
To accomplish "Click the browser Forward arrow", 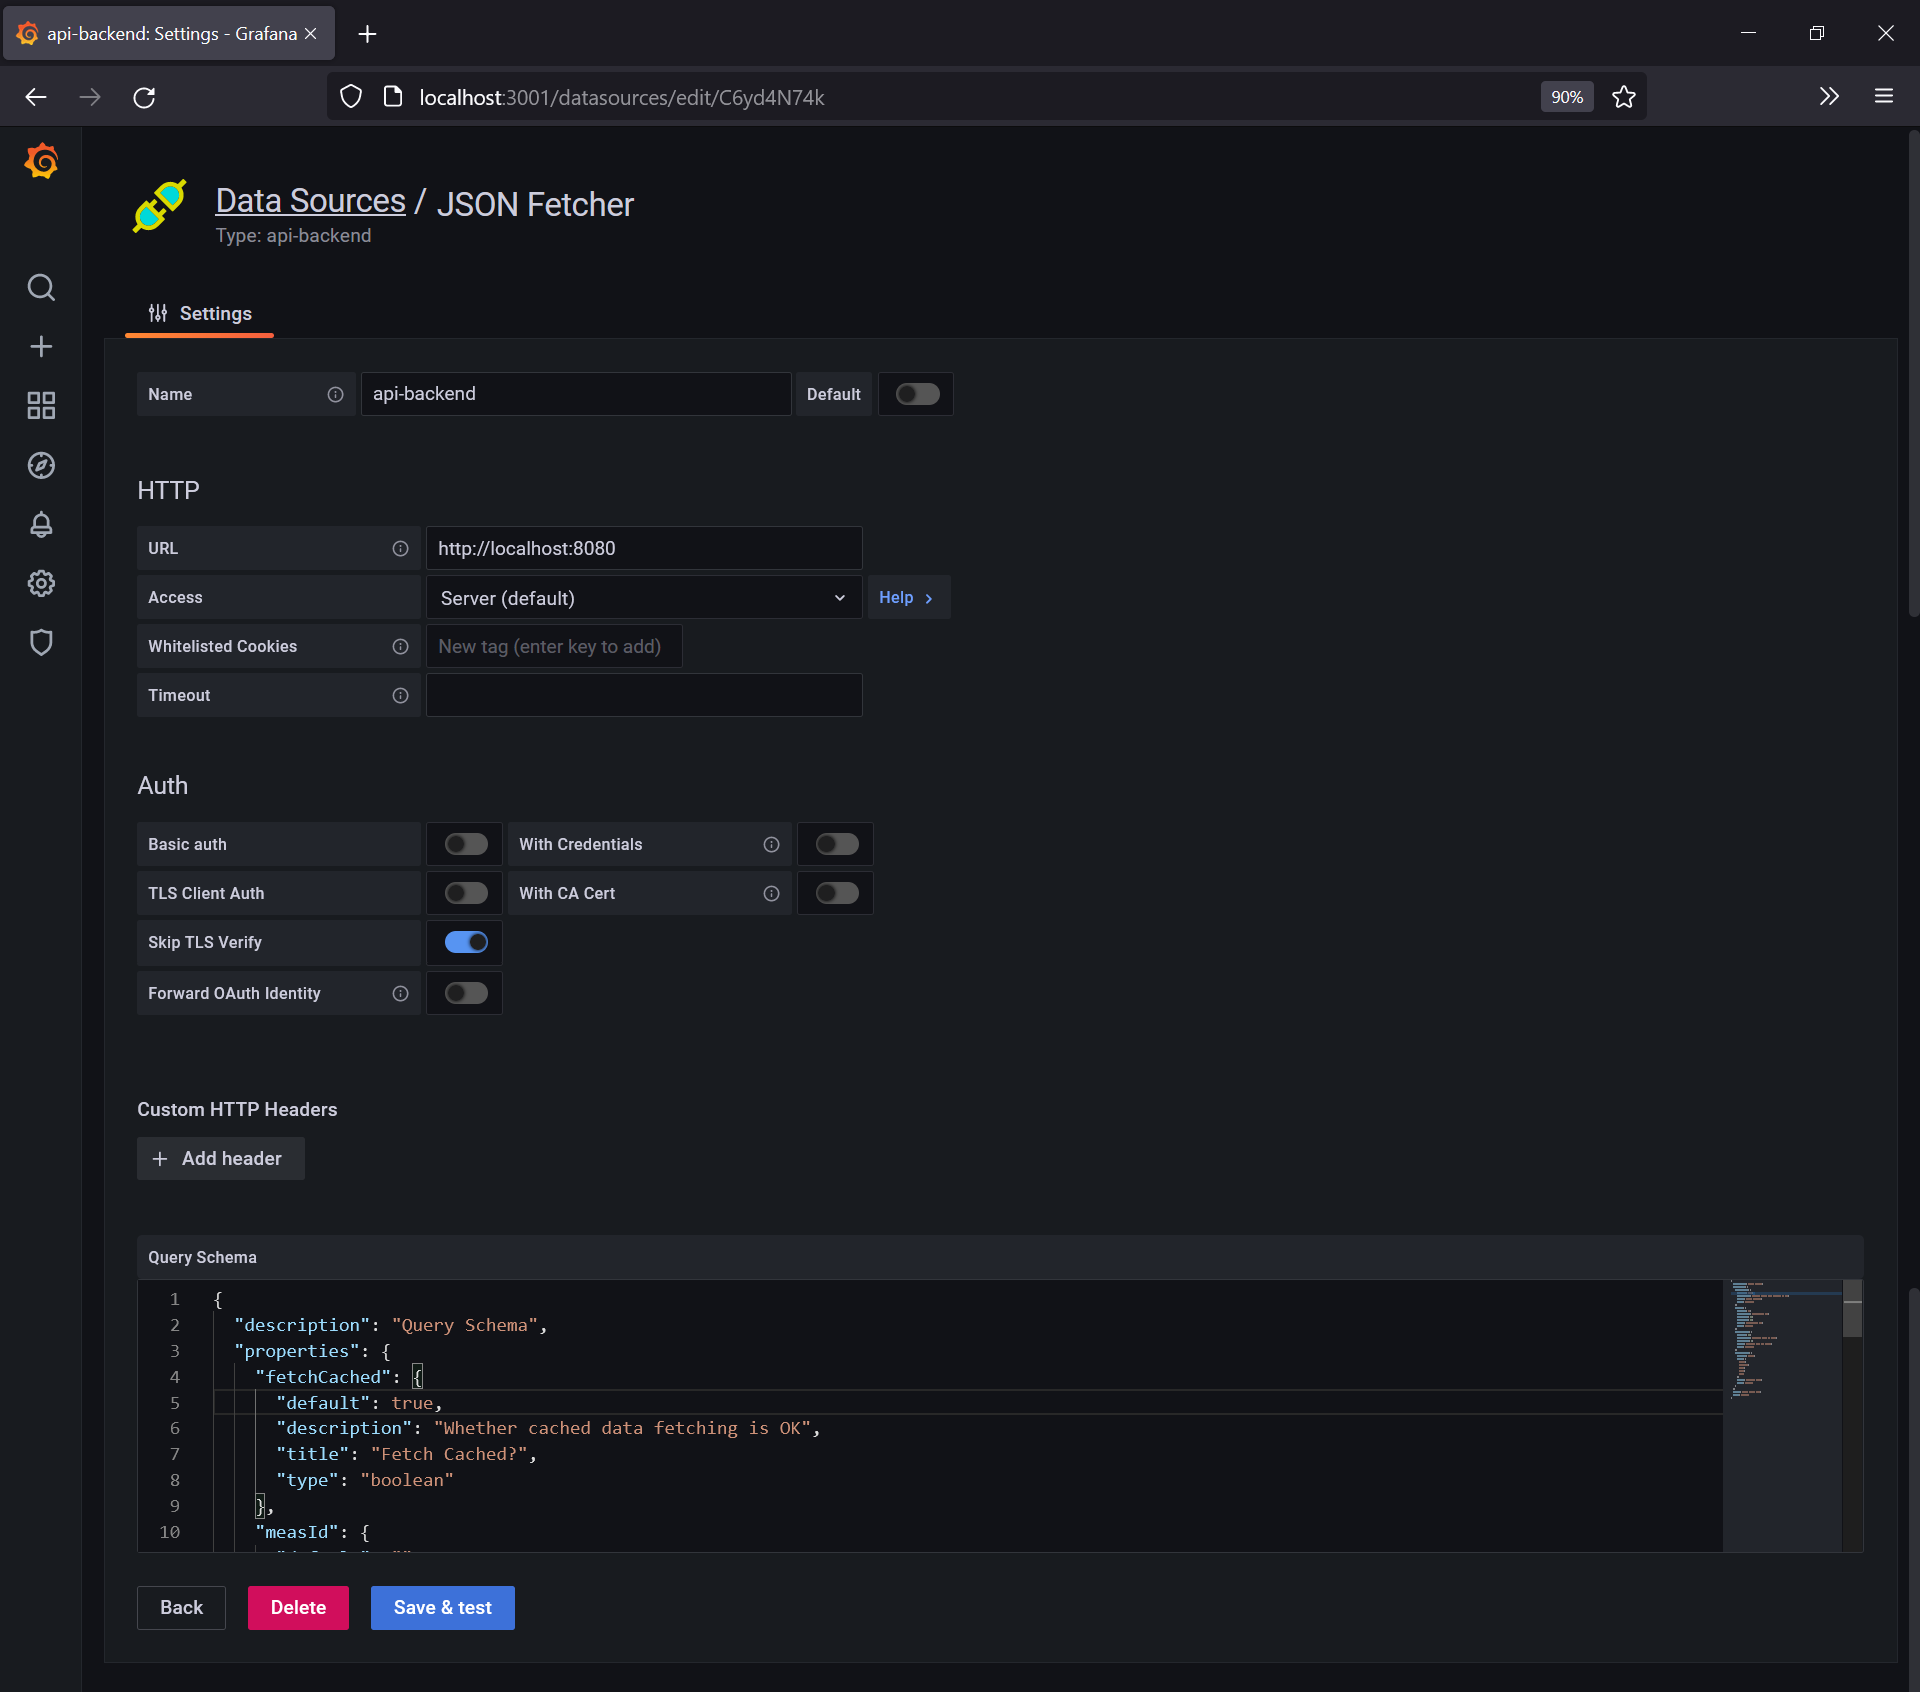I will (x=90, y=97).
